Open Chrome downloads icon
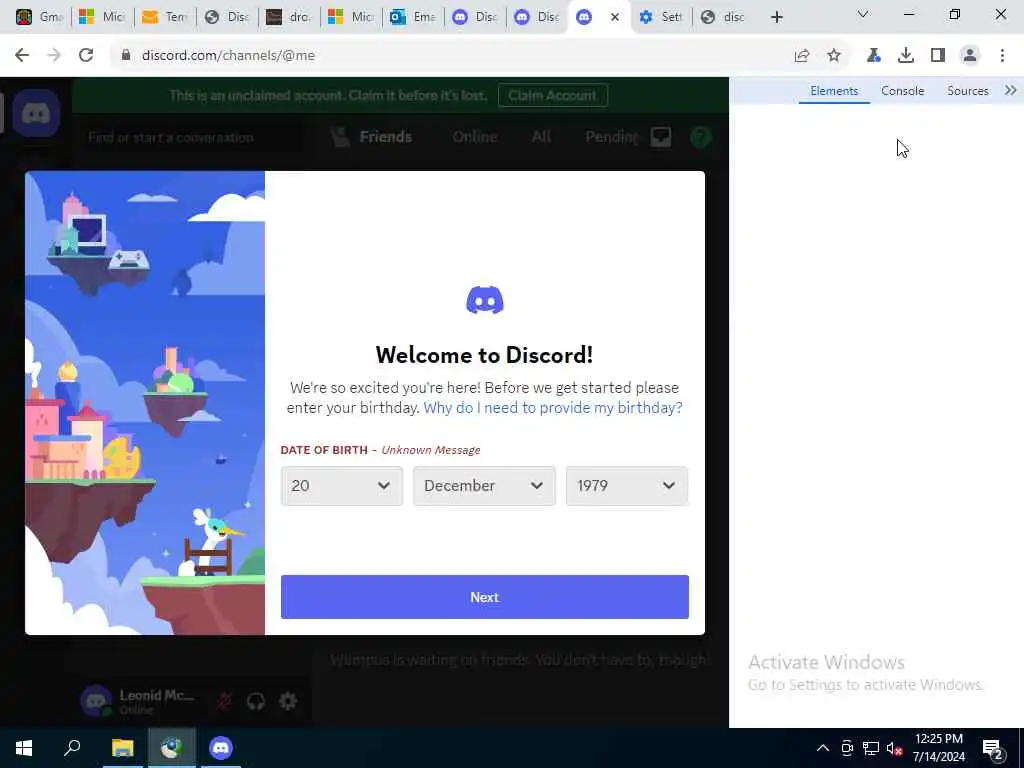 (906, 56)
